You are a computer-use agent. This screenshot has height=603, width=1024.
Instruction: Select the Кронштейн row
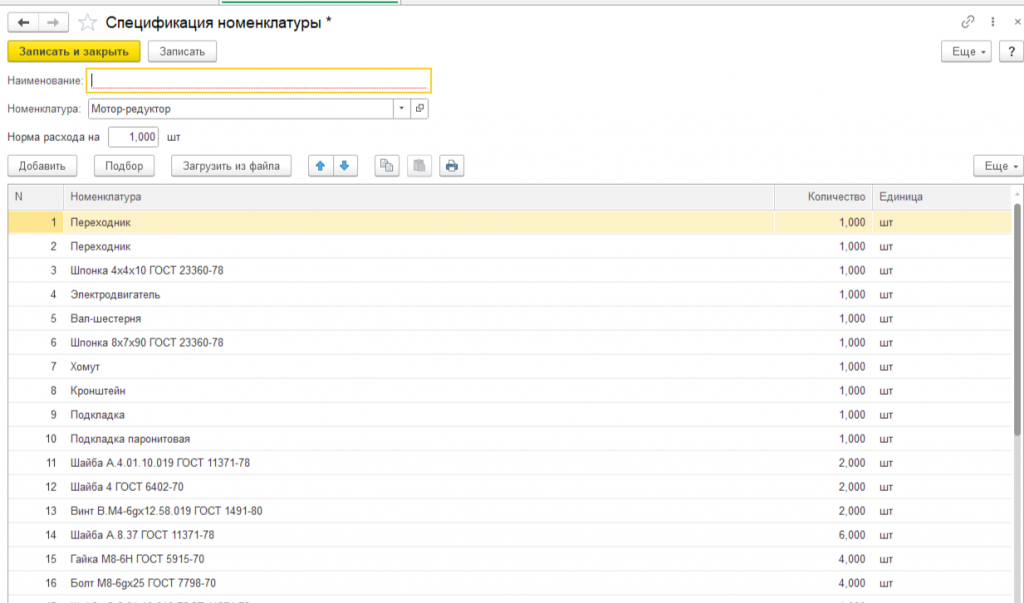point(509,391)
